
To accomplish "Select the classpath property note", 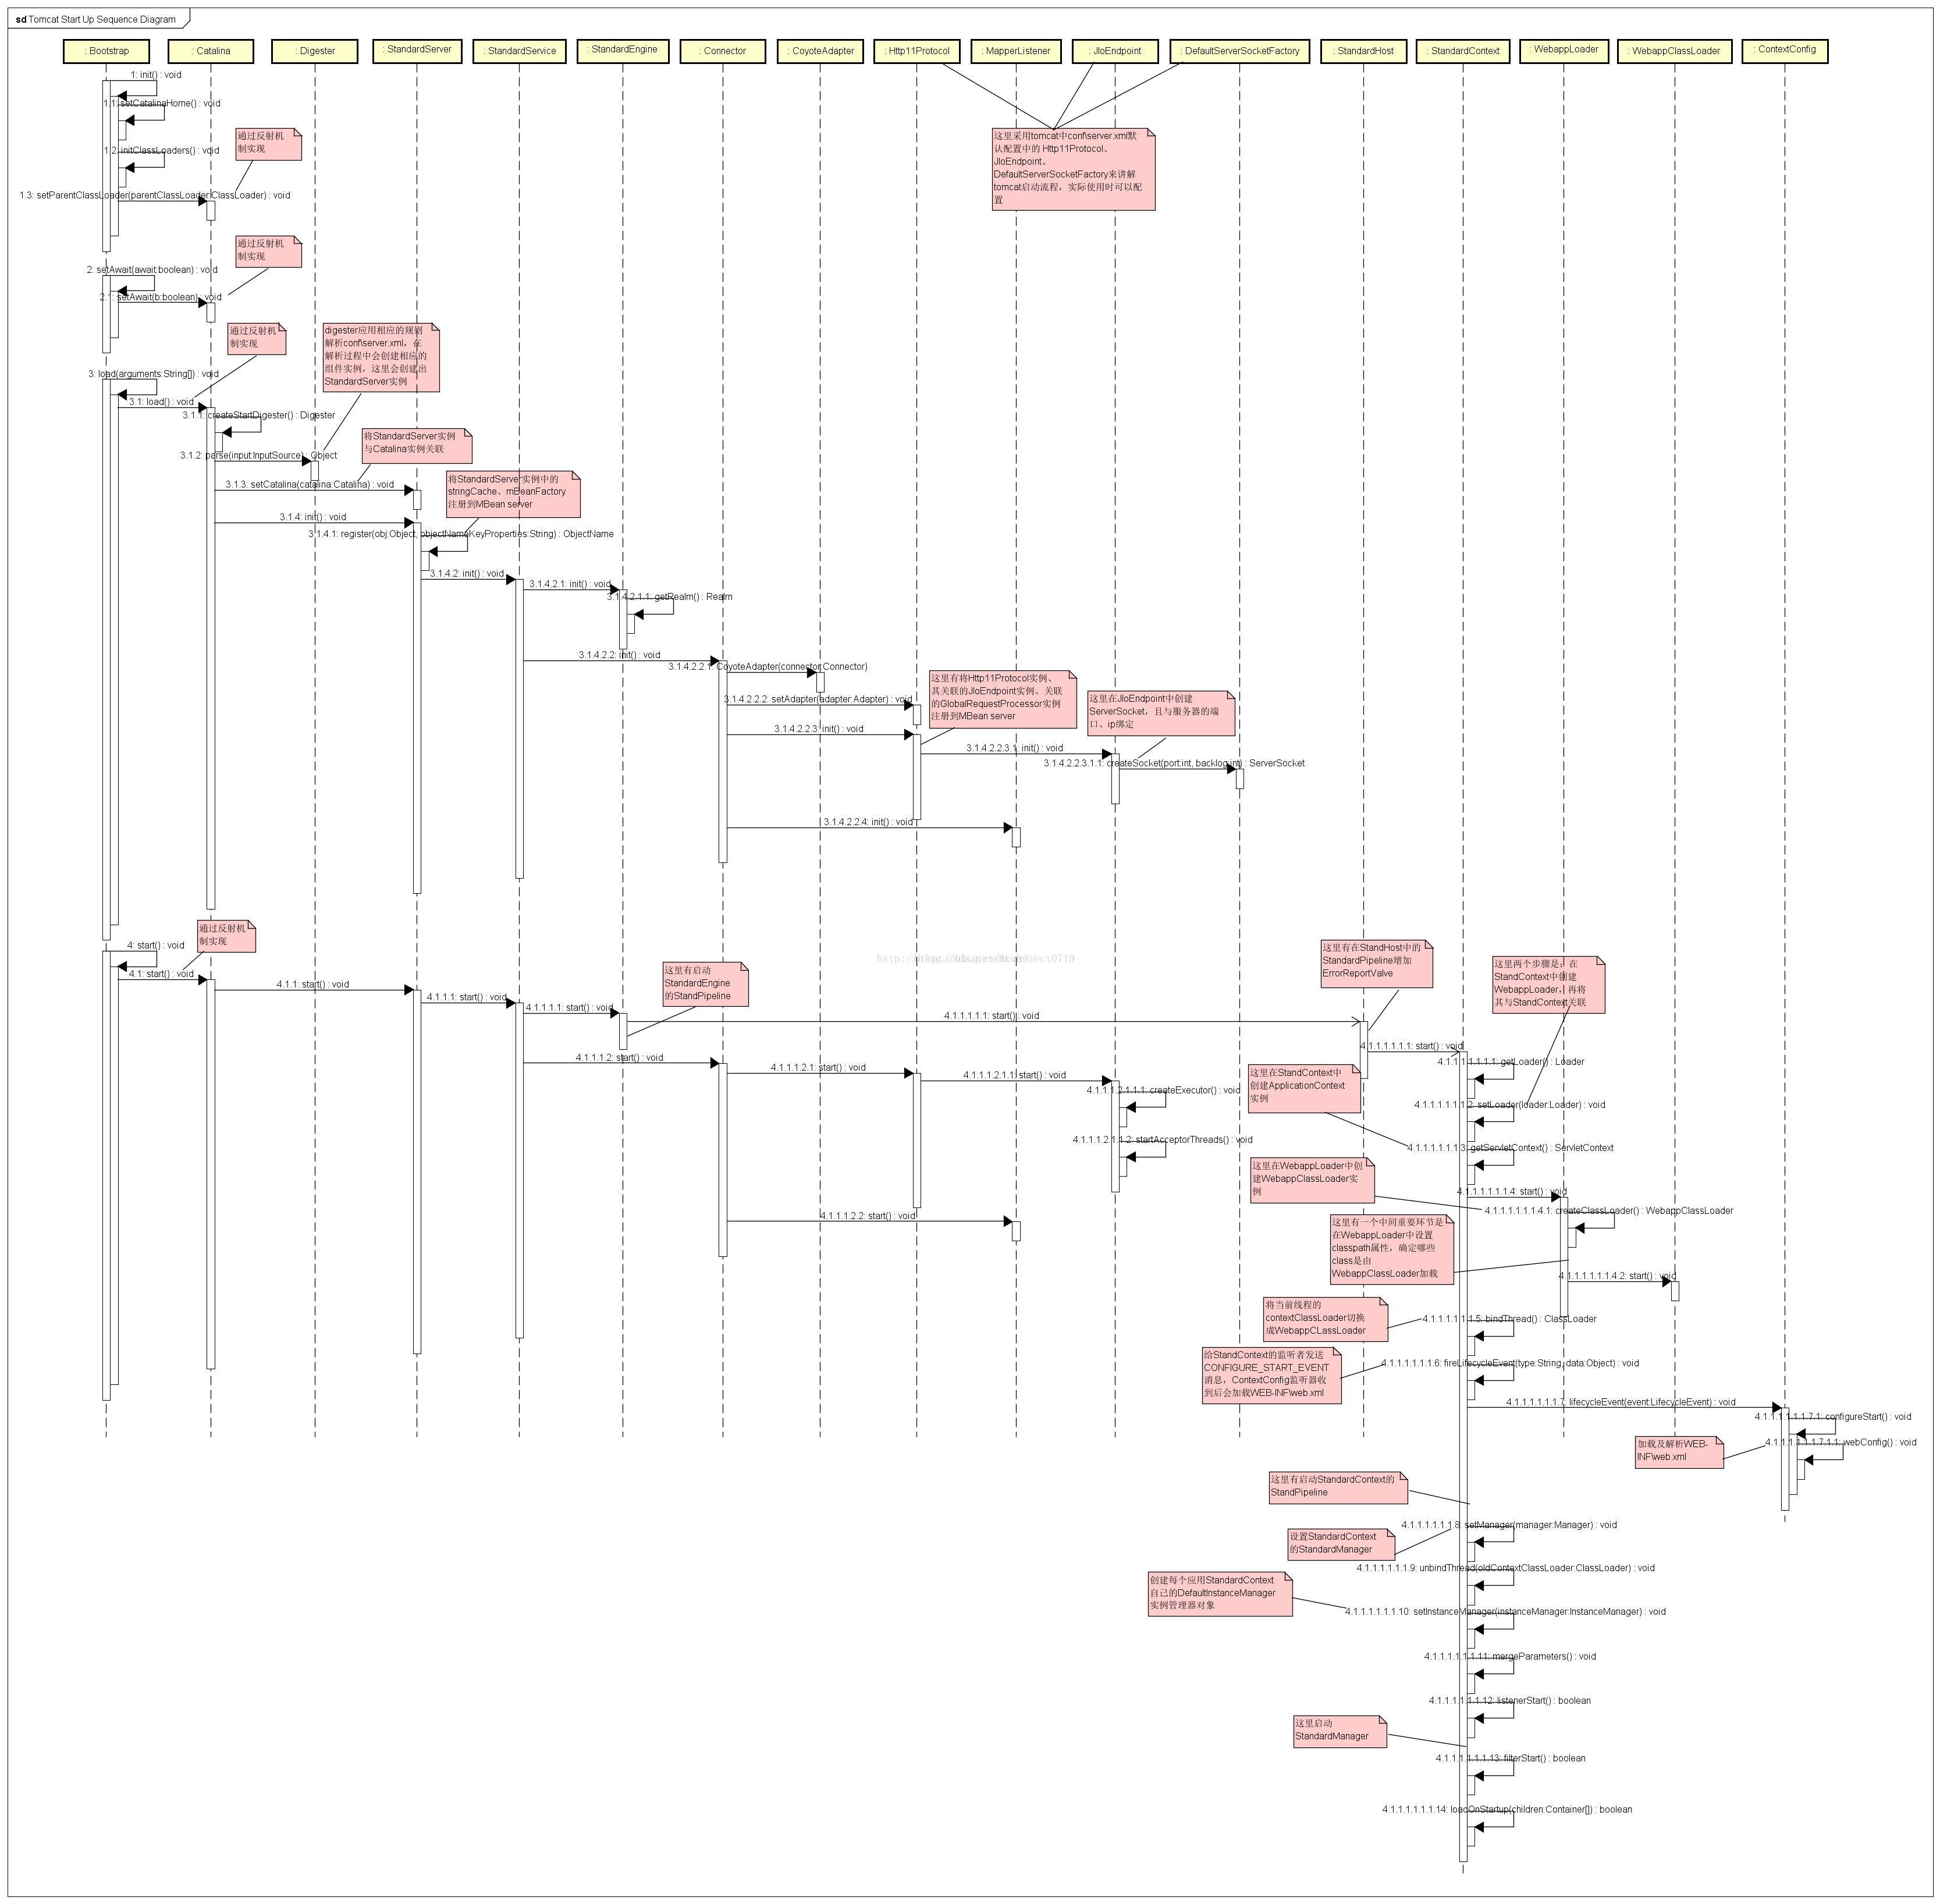I will [x=1392, y=1250].
